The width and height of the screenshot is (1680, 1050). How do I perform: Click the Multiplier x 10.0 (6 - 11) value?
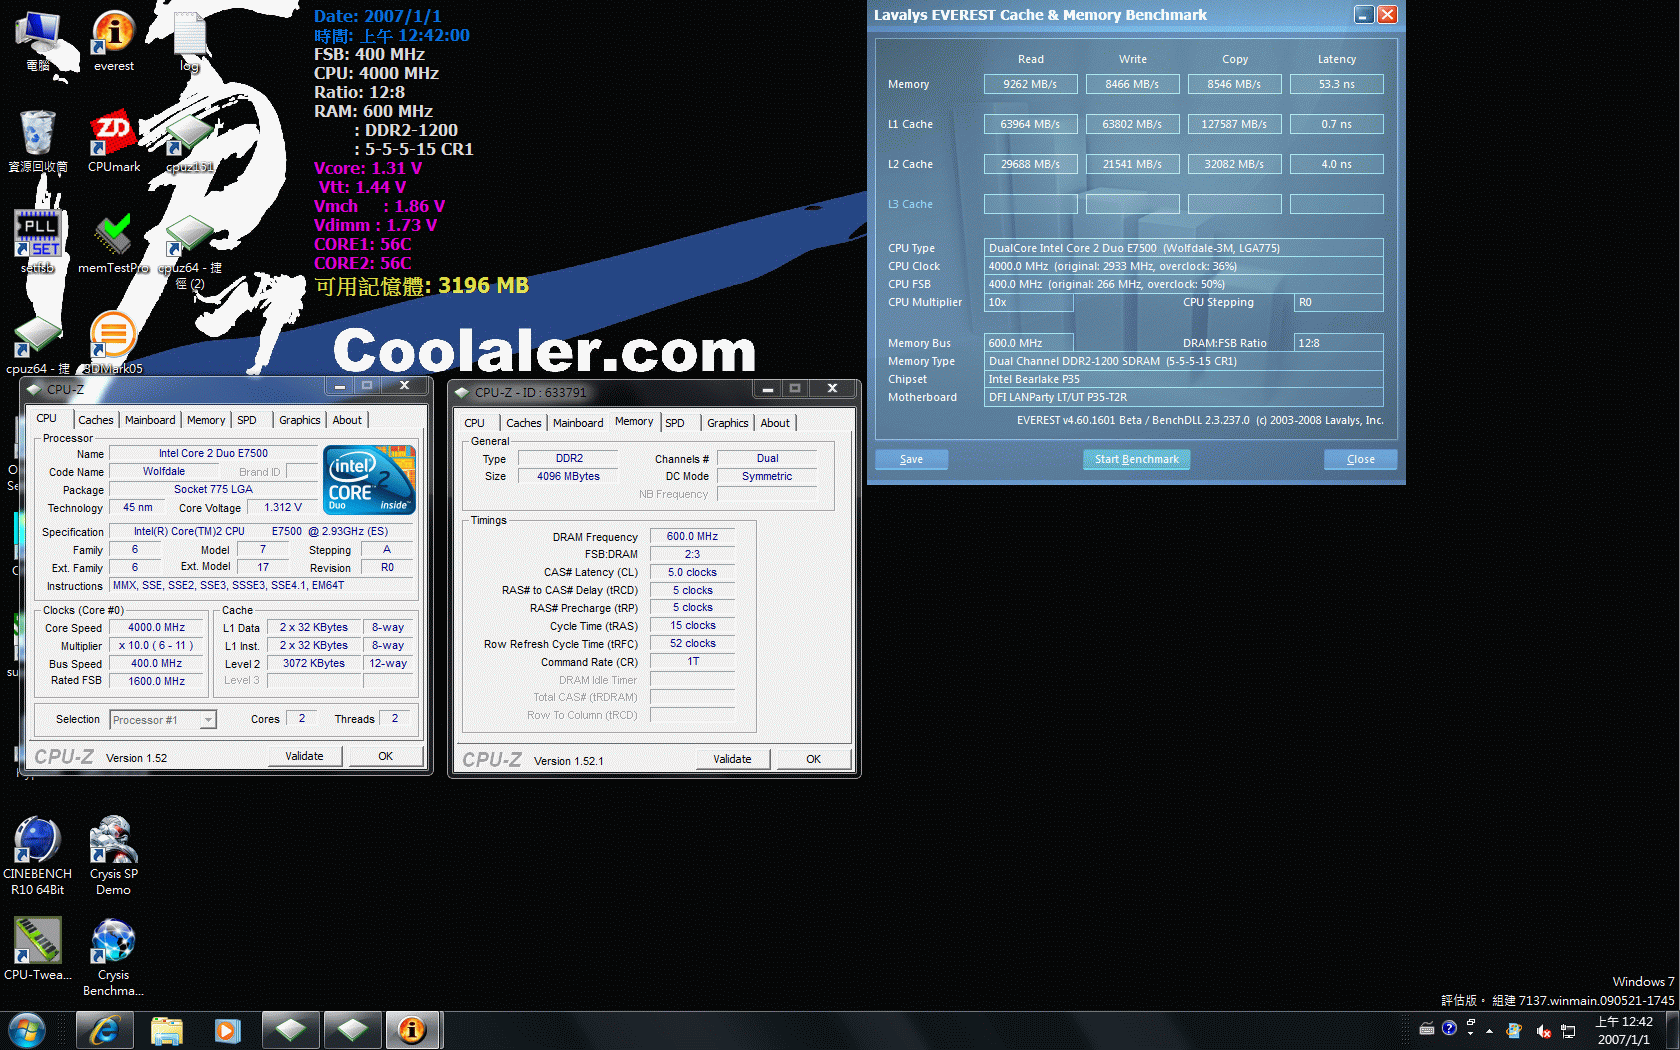[x=157, y=645]
